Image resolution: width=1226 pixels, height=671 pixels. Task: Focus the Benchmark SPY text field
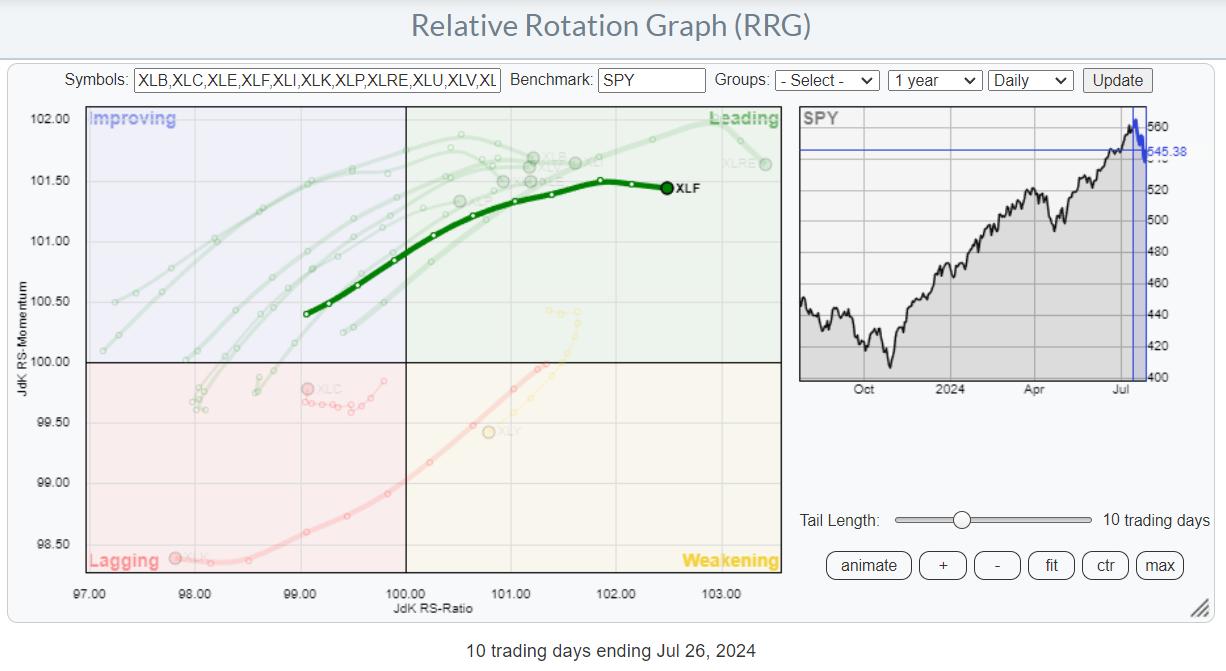651,80
